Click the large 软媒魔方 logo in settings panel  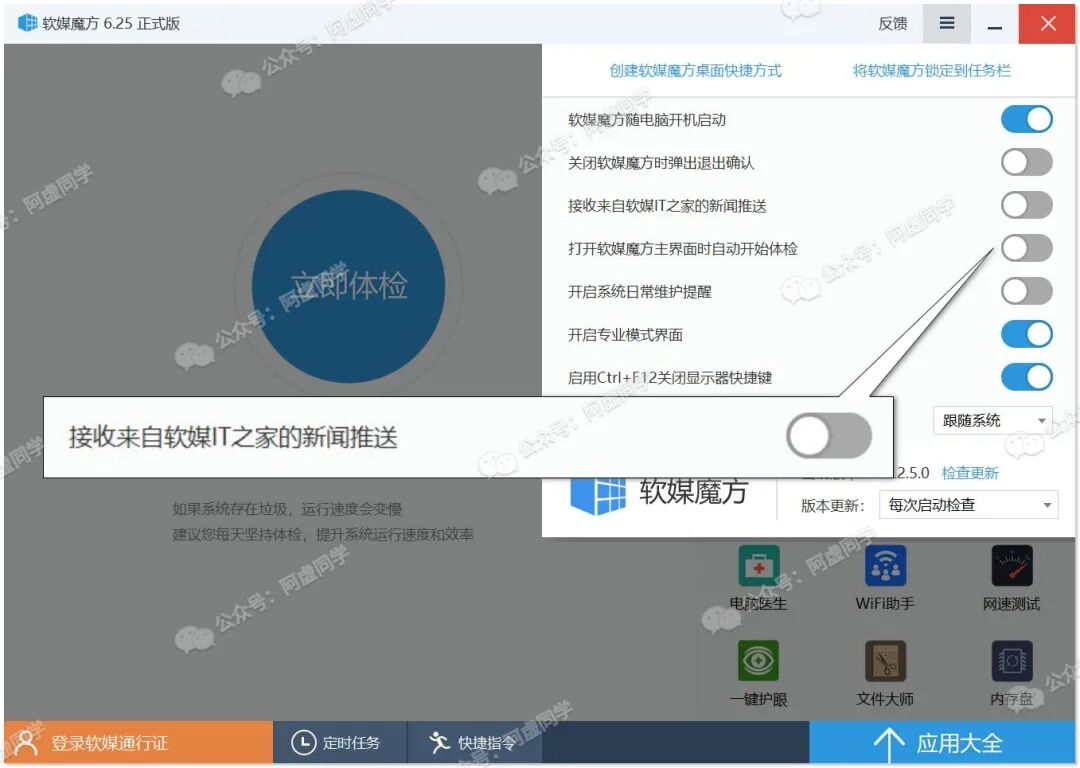598,495
